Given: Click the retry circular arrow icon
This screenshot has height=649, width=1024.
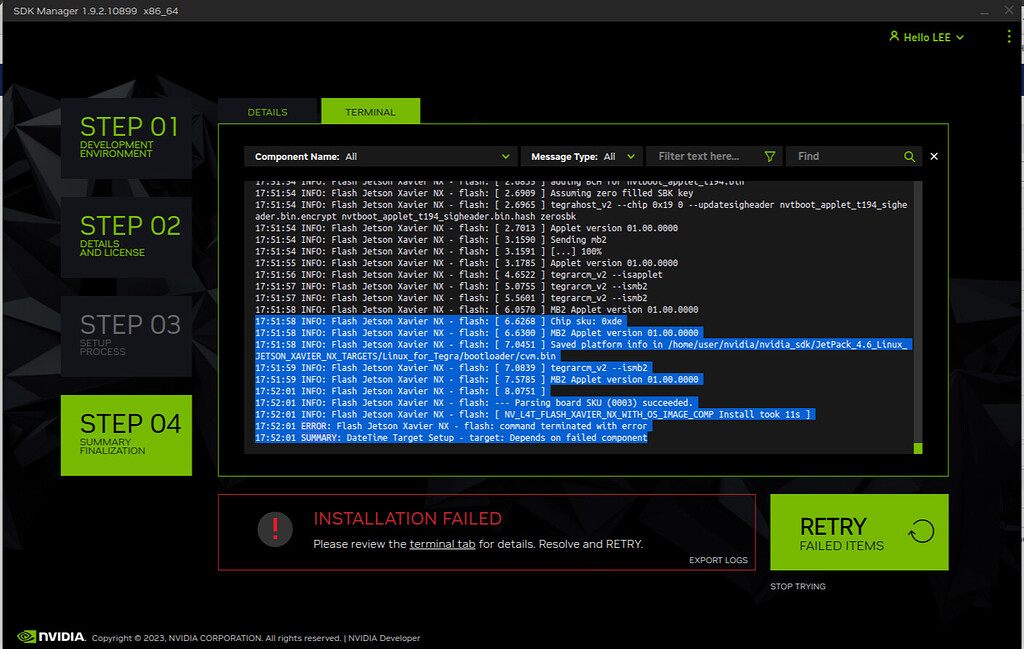Looking at the screenshot, I should [920, 533].
